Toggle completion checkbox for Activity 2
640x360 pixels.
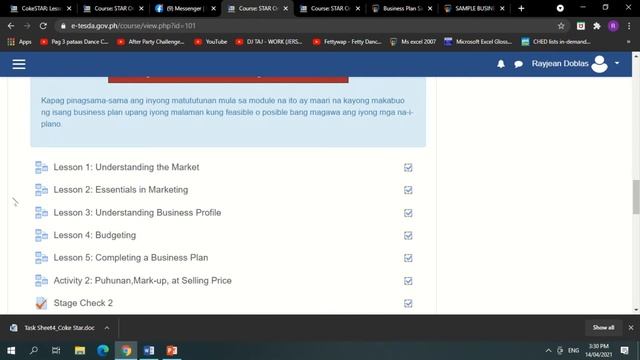(x=408, y=281)
